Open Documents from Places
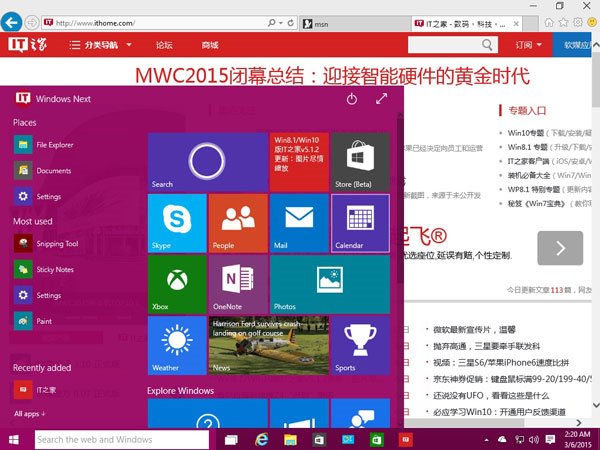600x450 pixels. [x=42, y=171]
